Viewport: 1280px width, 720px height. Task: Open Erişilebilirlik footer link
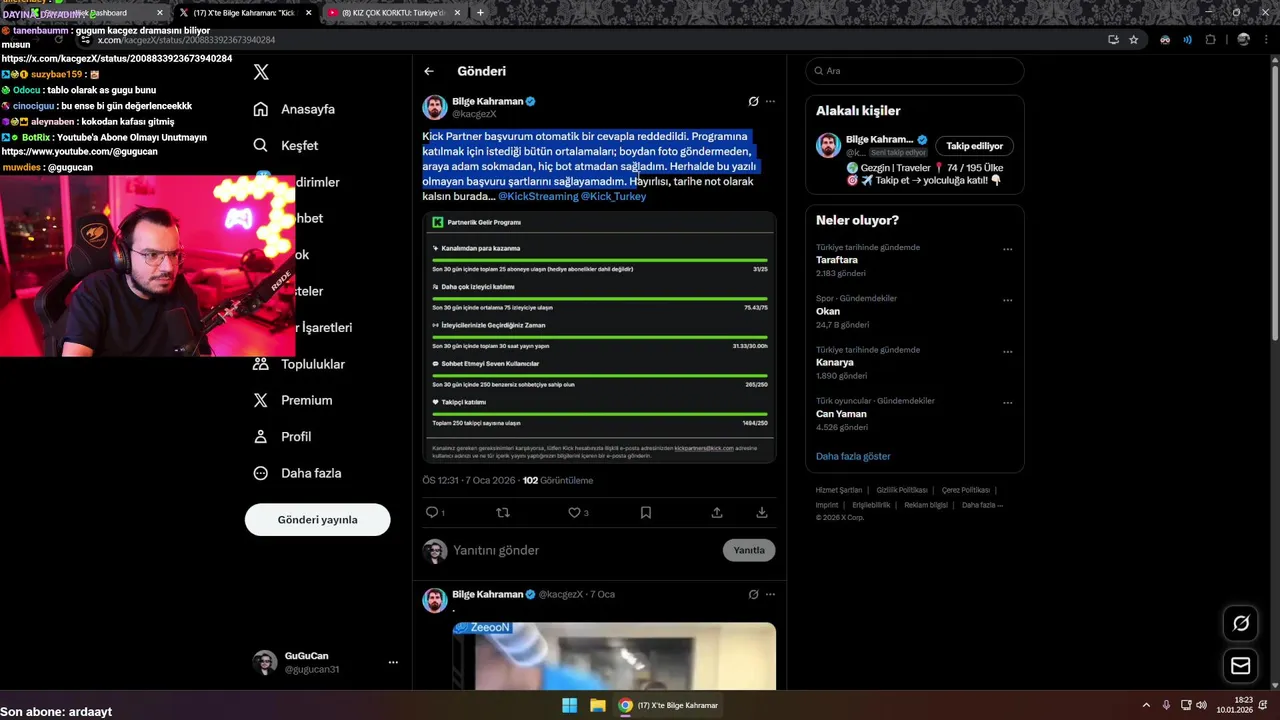871,505
